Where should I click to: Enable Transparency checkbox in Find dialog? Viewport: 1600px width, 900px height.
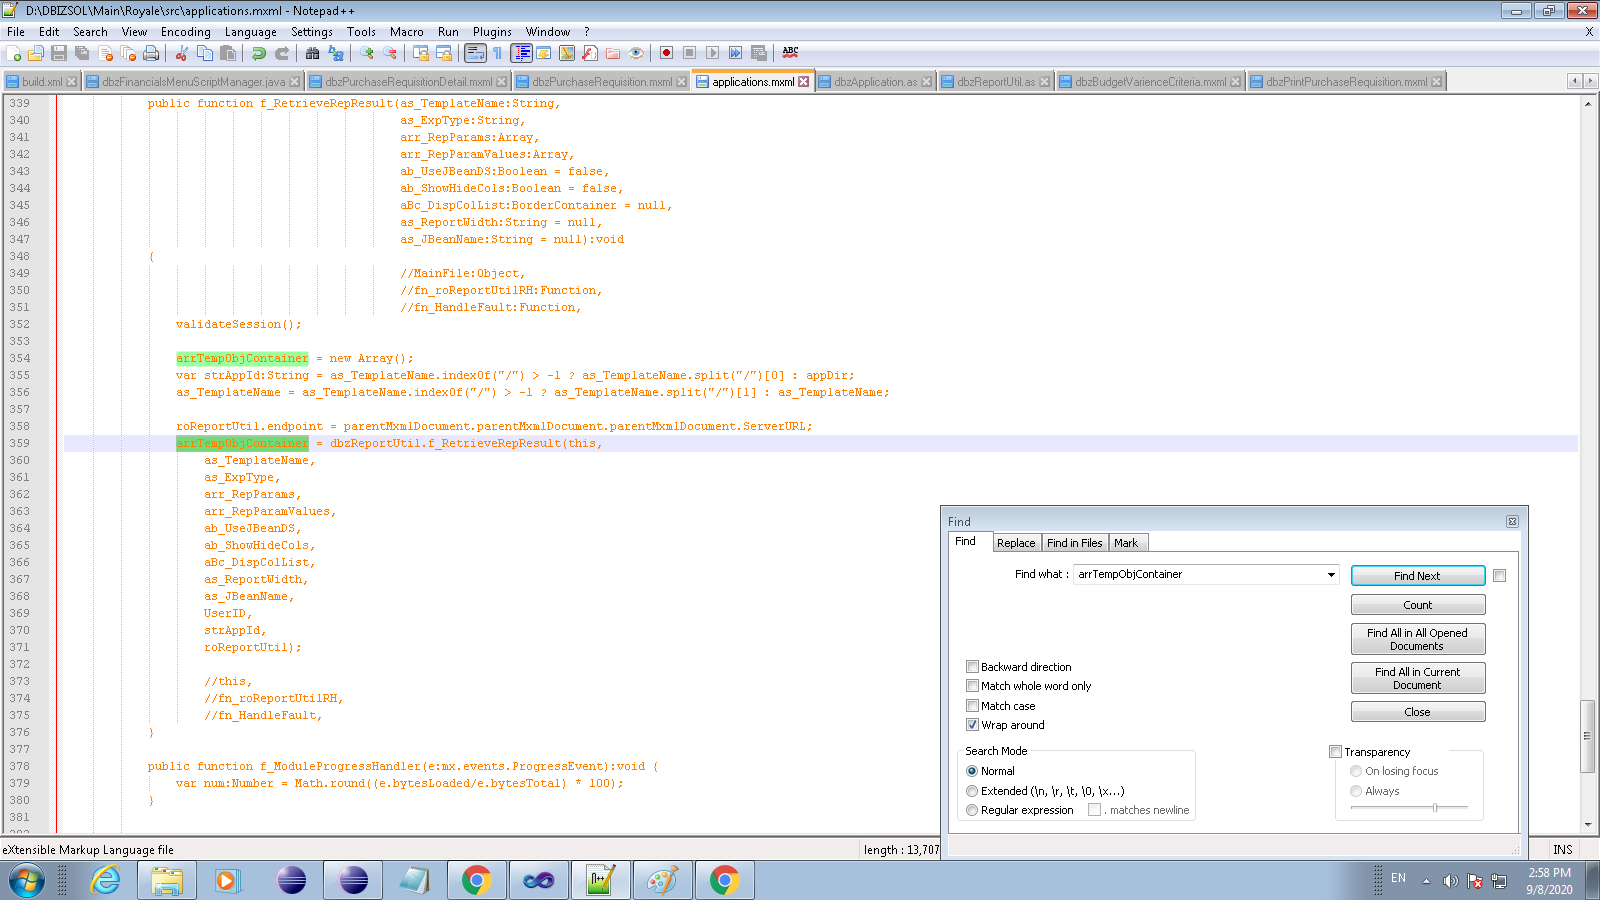pyautogui.click(x=1335, y=752)
